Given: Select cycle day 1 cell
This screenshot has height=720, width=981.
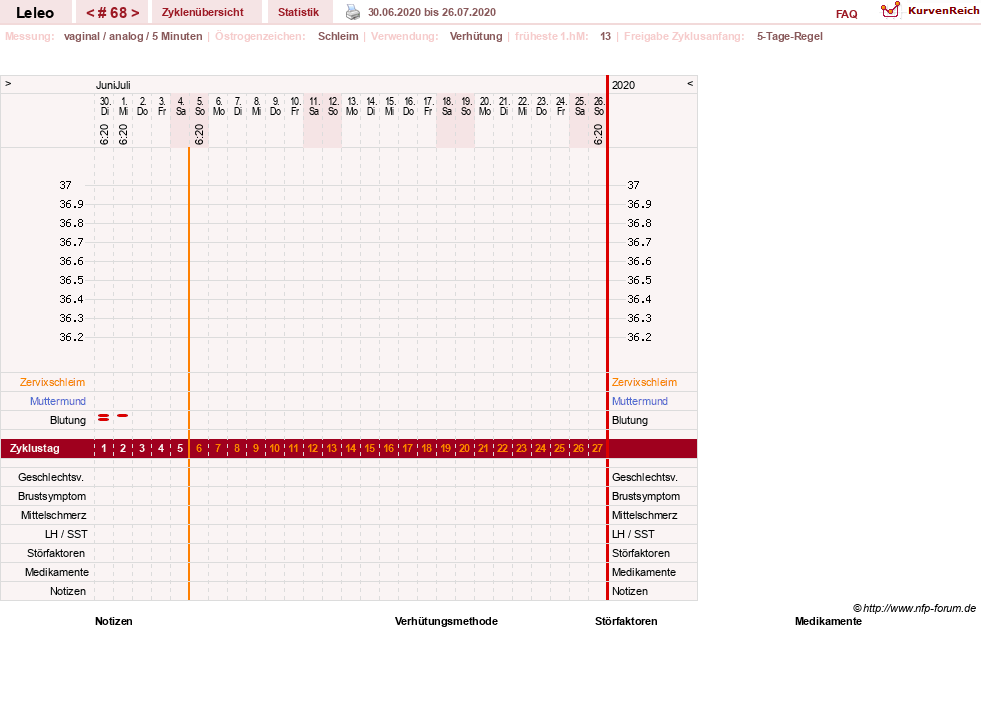Looking at the screenshot, I should (x=104, y=449).
